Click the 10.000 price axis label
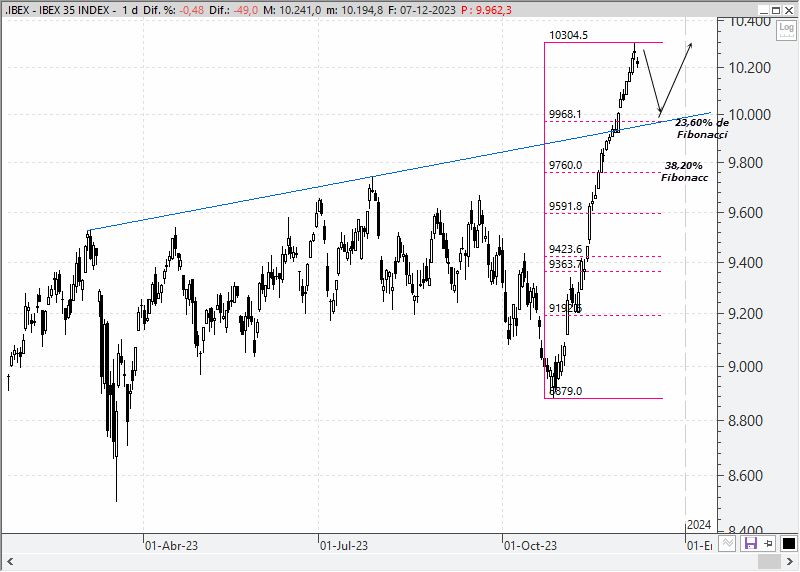 pos(749,115)
